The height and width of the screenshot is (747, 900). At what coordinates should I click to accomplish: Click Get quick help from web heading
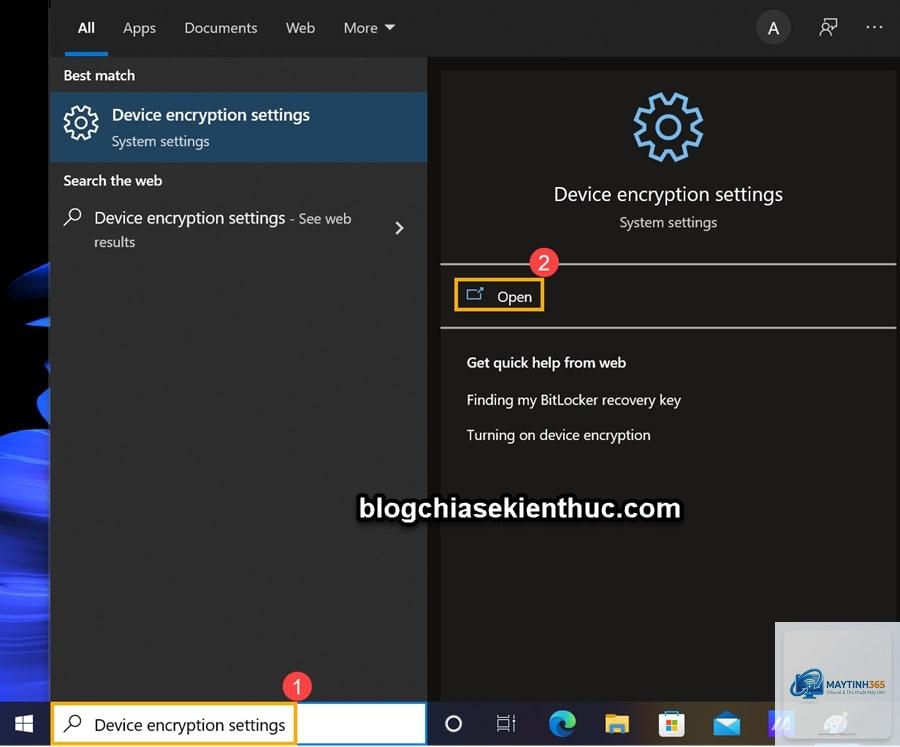click(546, 363)
